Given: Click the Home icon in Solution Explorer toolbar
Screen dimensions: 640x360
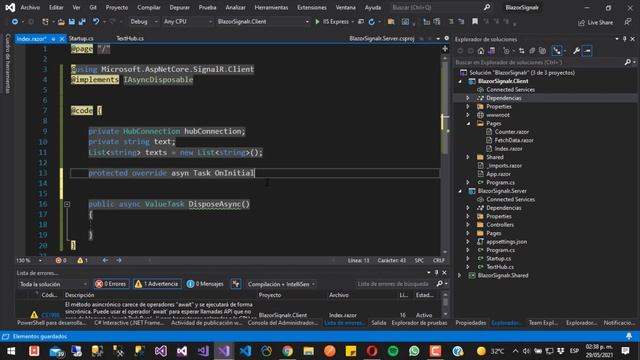Looking at the screenshot, I should [x=481, y=51].
